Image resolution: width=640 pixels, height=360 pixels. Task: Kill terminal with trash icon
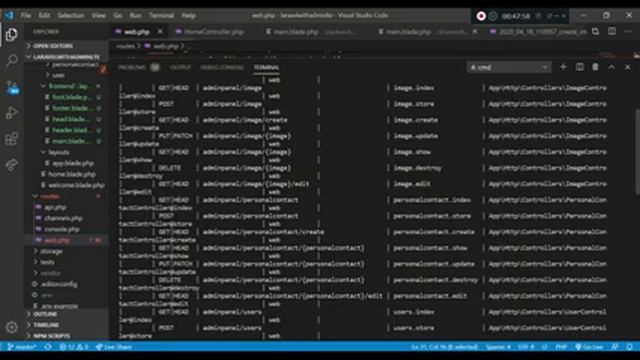tap(595, 67)
